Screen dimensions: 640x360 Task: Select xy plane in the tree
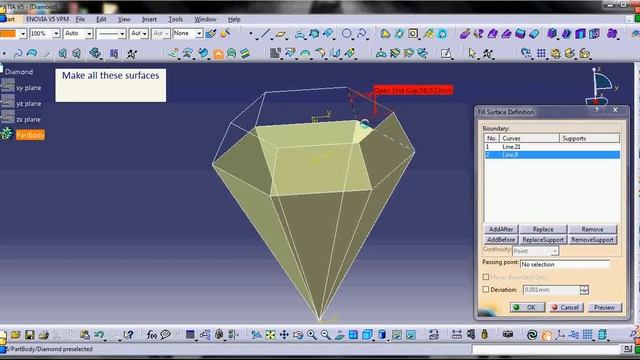[28, 88]
